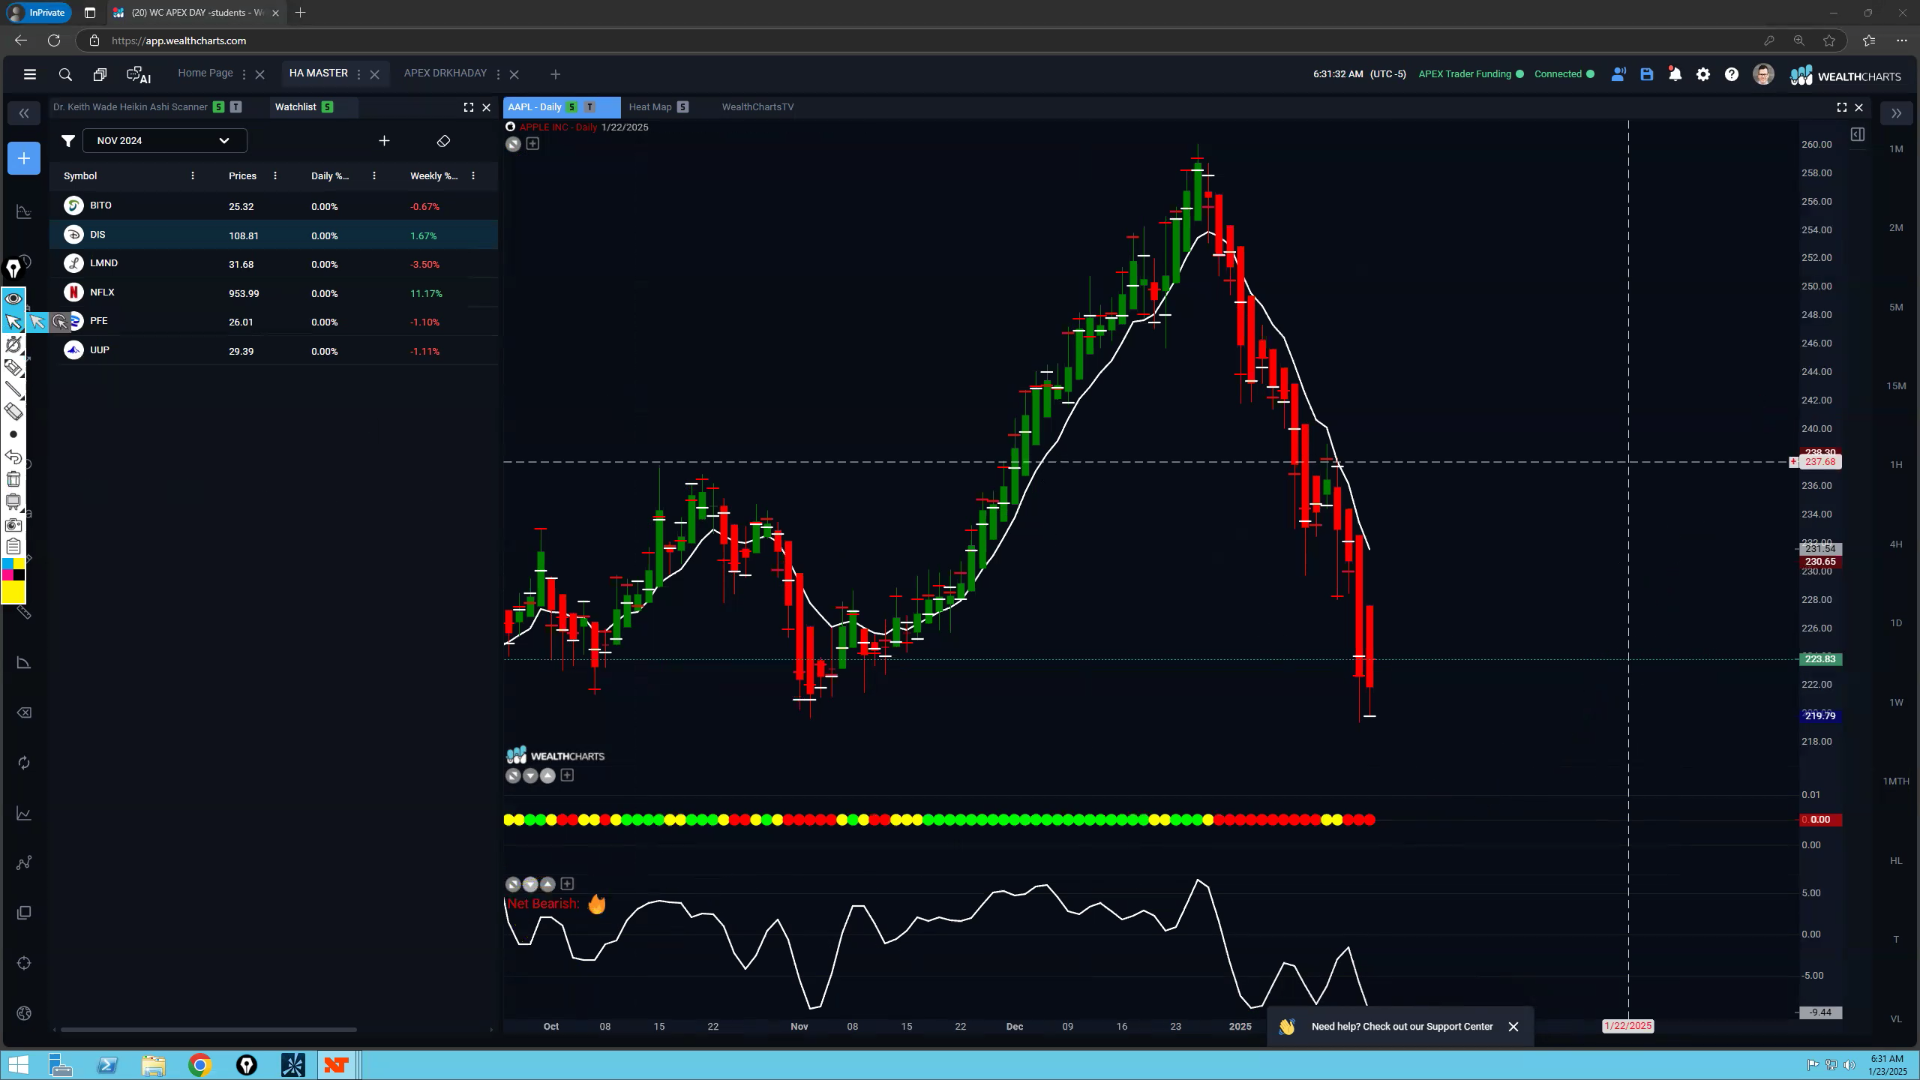Collapse the left sidebar double chevron
The height and width of the screenshot is (1080, 1920).
pos(24,113)
